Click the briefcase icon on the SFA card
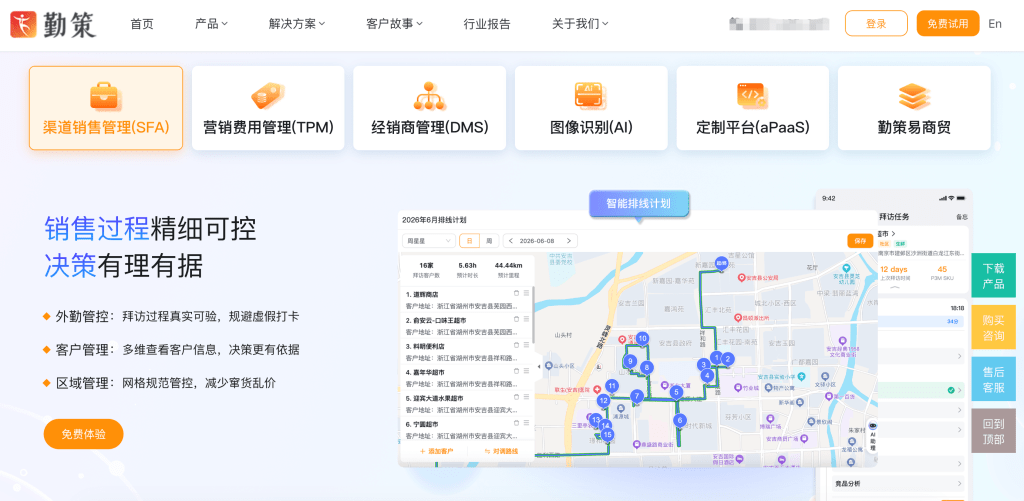 [106, 96]
